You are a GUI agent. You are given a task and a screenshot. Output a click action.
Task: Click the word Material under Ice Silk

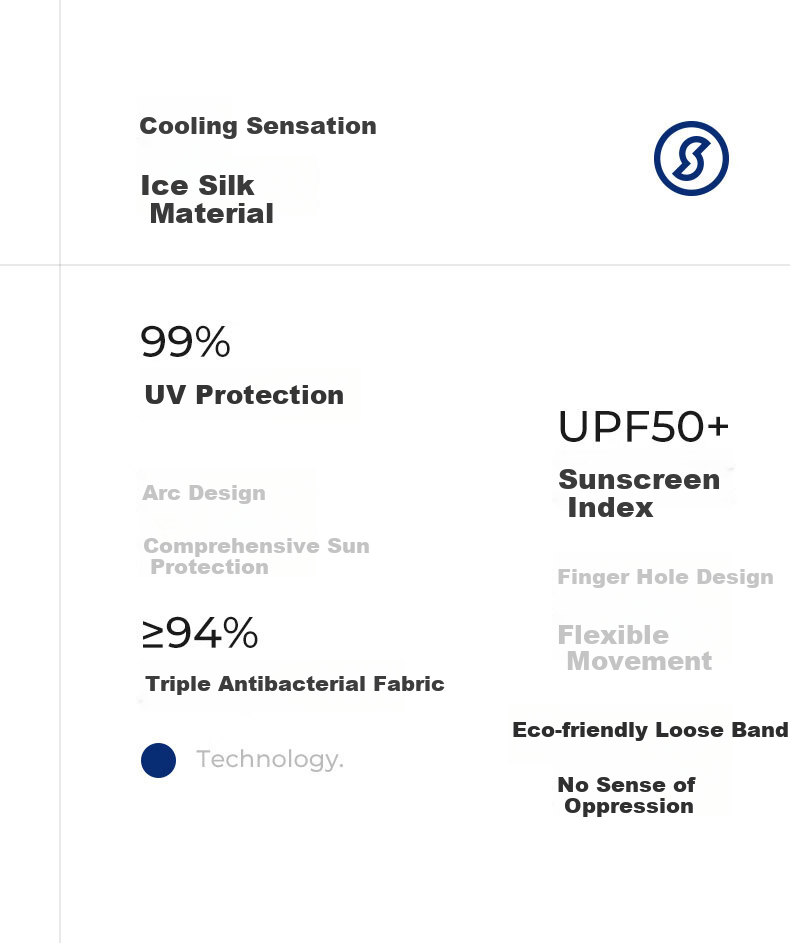point(212,213)
